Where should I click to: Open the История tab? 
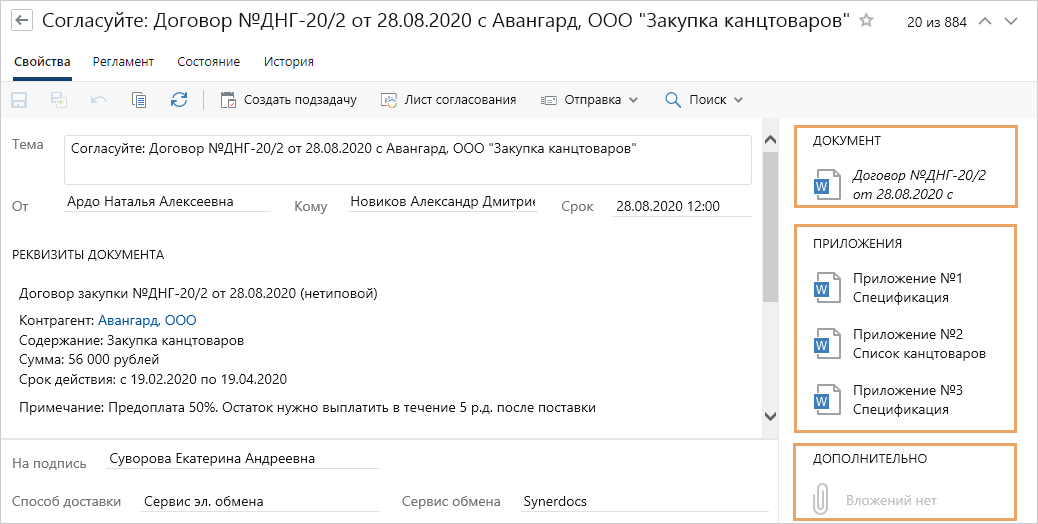(289, 61)
